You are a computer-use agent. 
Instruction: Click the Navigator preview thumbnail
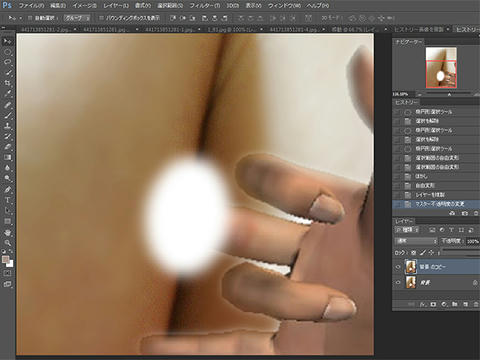coord(441,68)
